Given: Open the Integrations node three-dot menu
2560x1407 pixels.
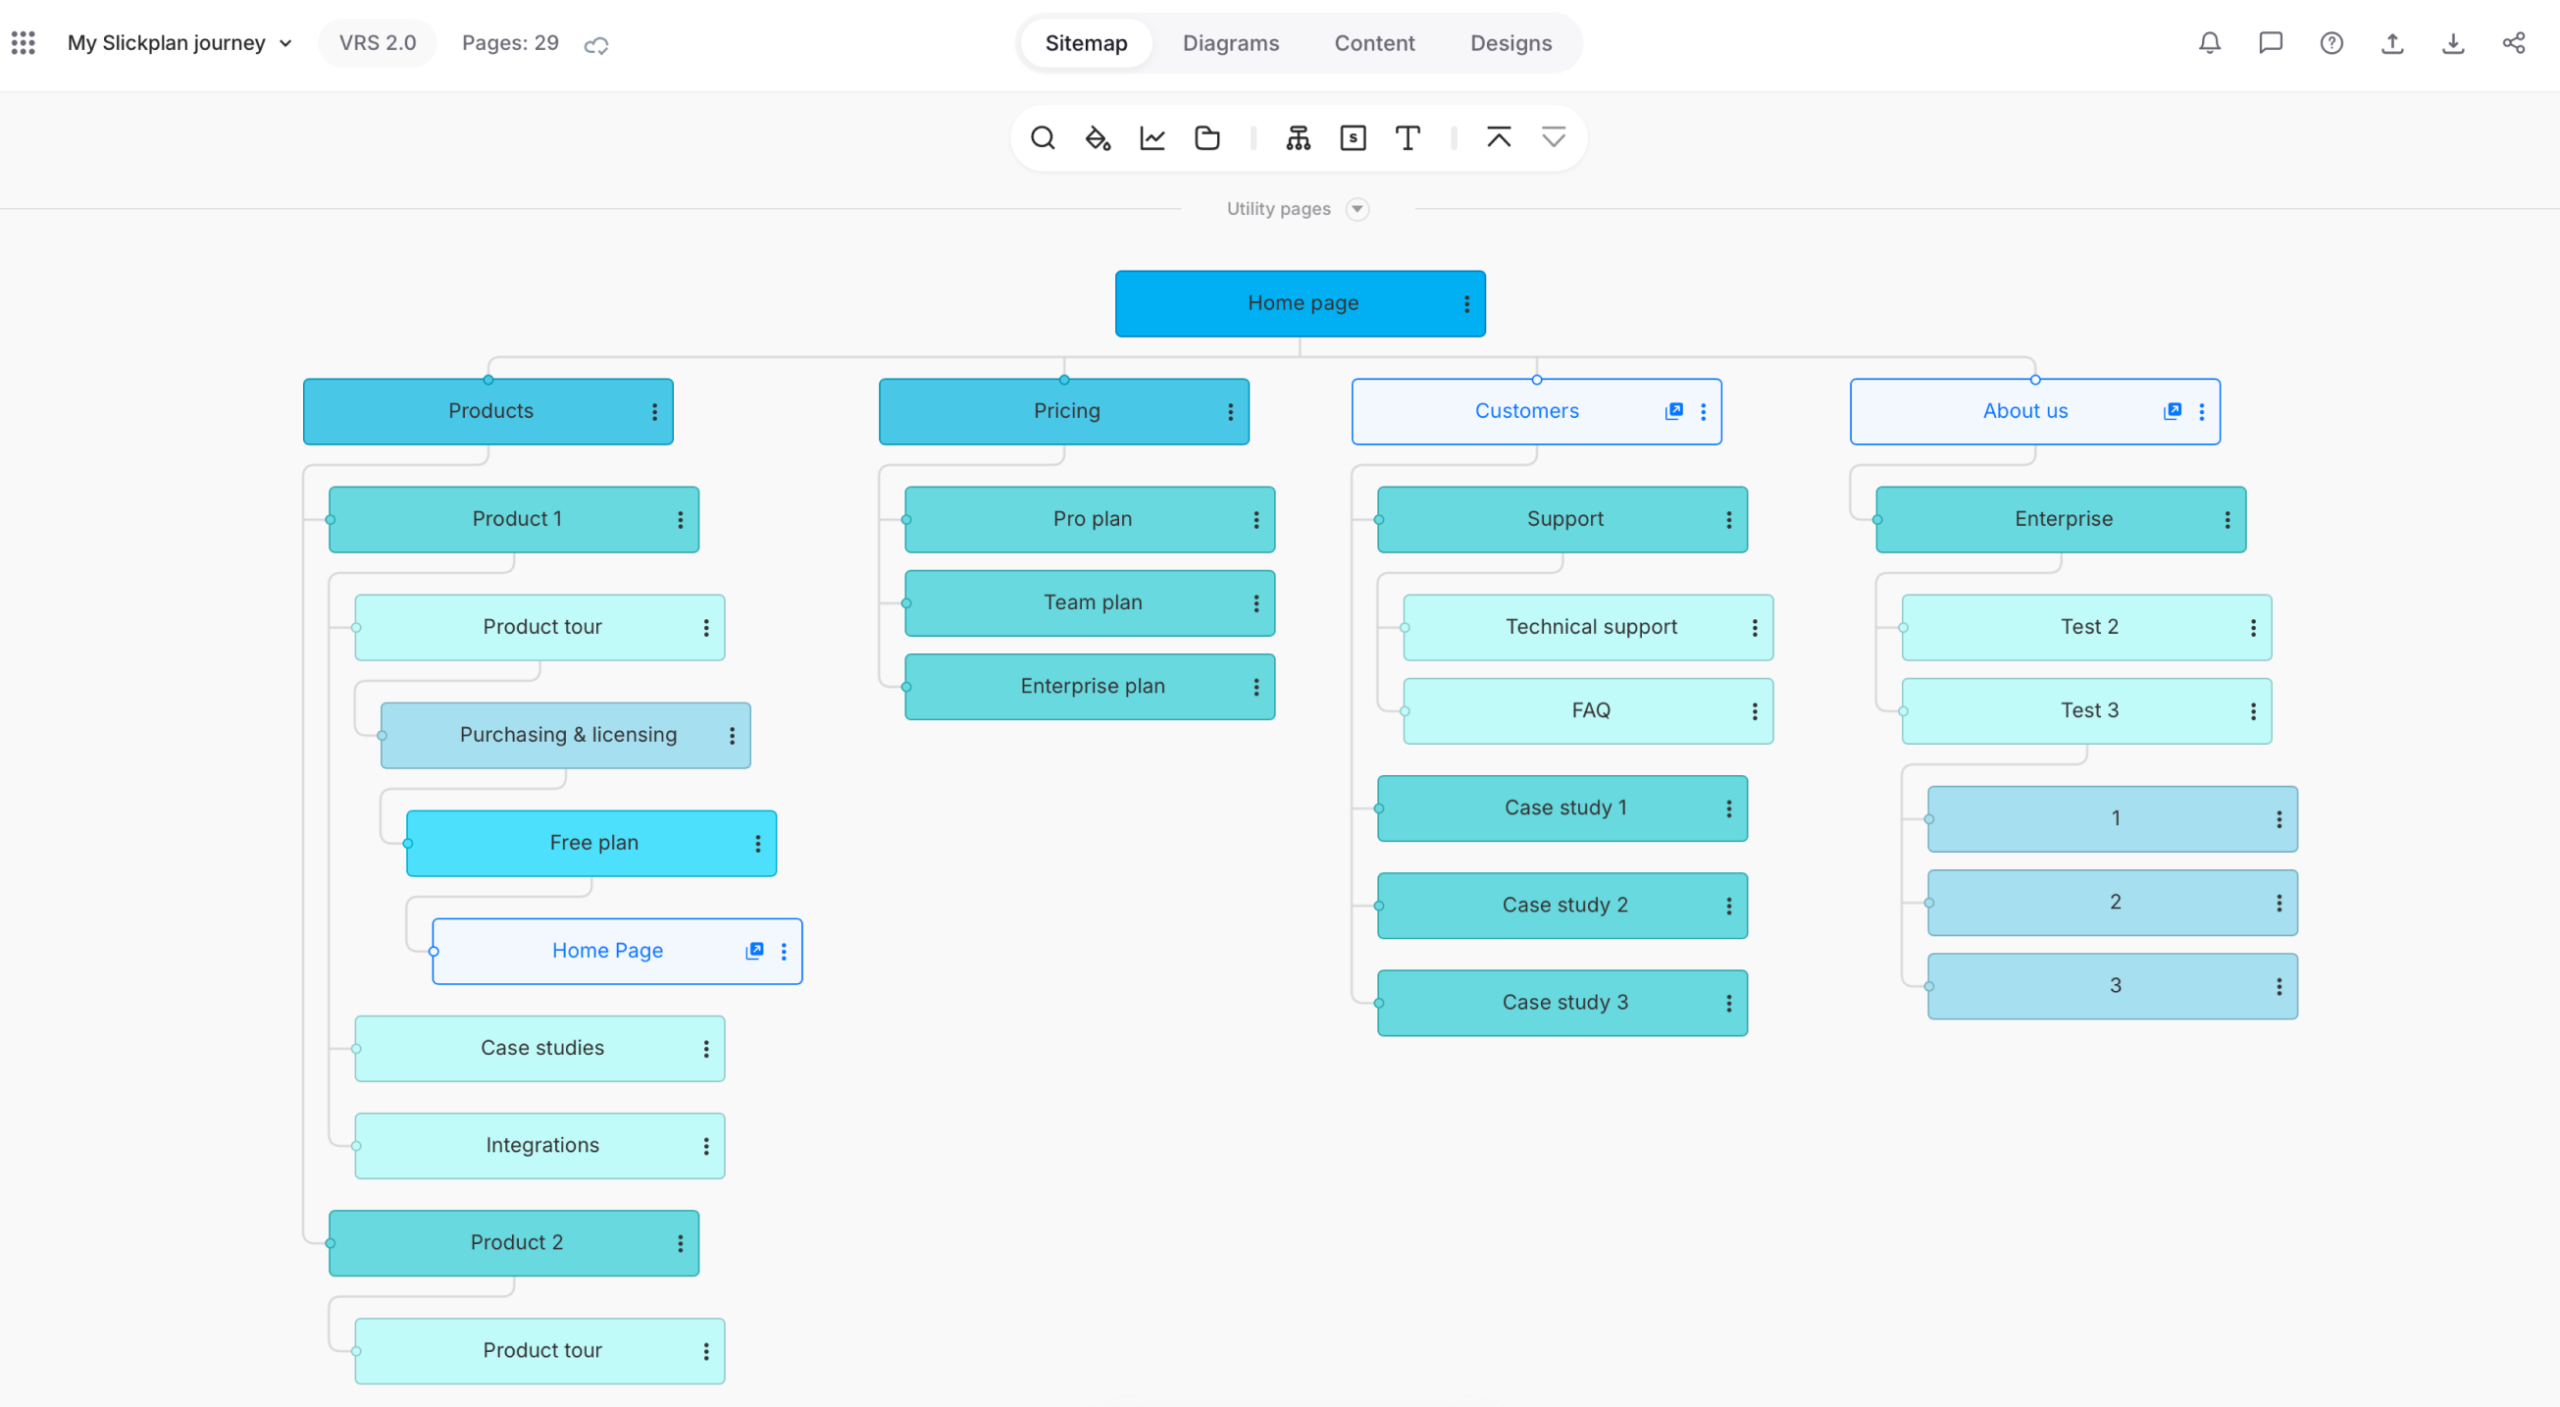Looking at the screenshot, I should point(706,1147).
